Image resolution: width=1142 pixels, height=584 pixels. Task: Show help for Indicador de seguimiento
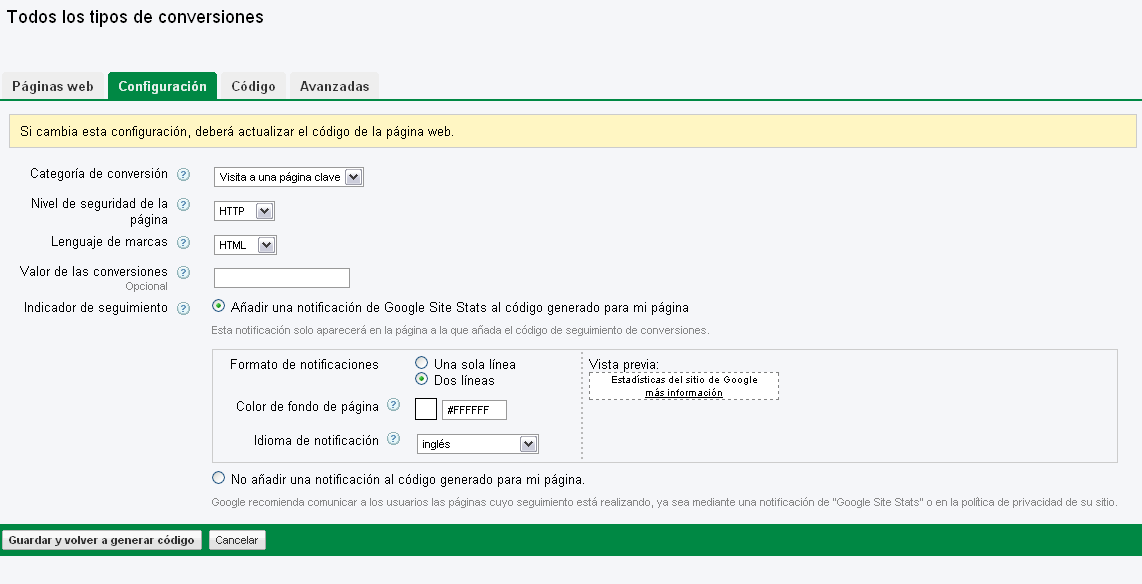(x=183, y=309)
